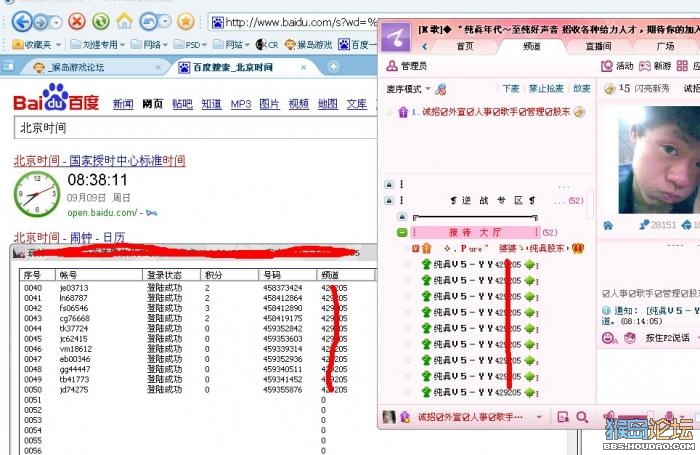This screenshot has width=700, height=455.
Task: Click the search magnifier at YY bottom bar
Action: click(x=582, y=417)
